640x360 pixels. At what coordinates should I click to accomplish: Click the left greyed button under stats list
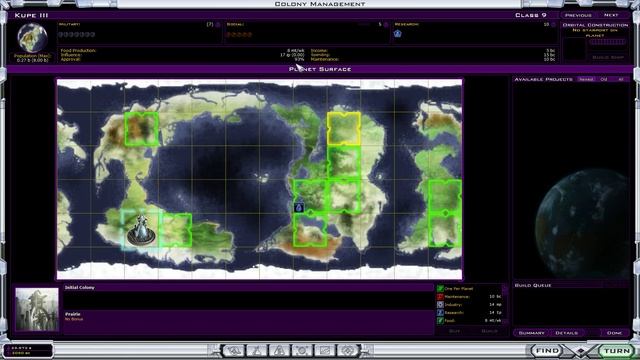tap(454, 331)
